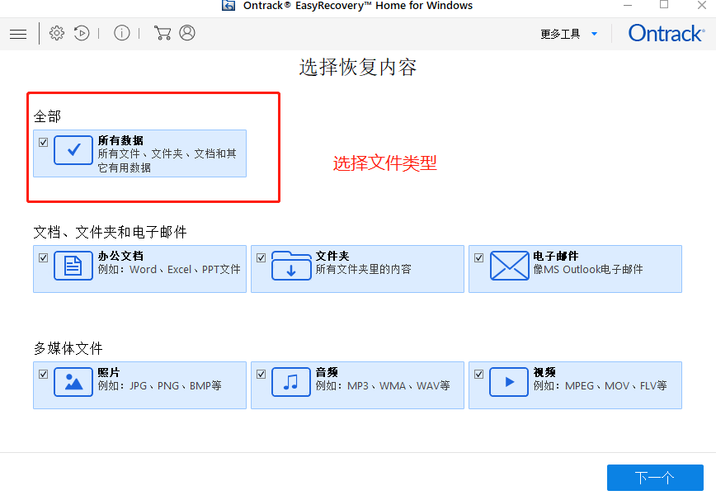Click the 视频 title text

coord(544,372)
